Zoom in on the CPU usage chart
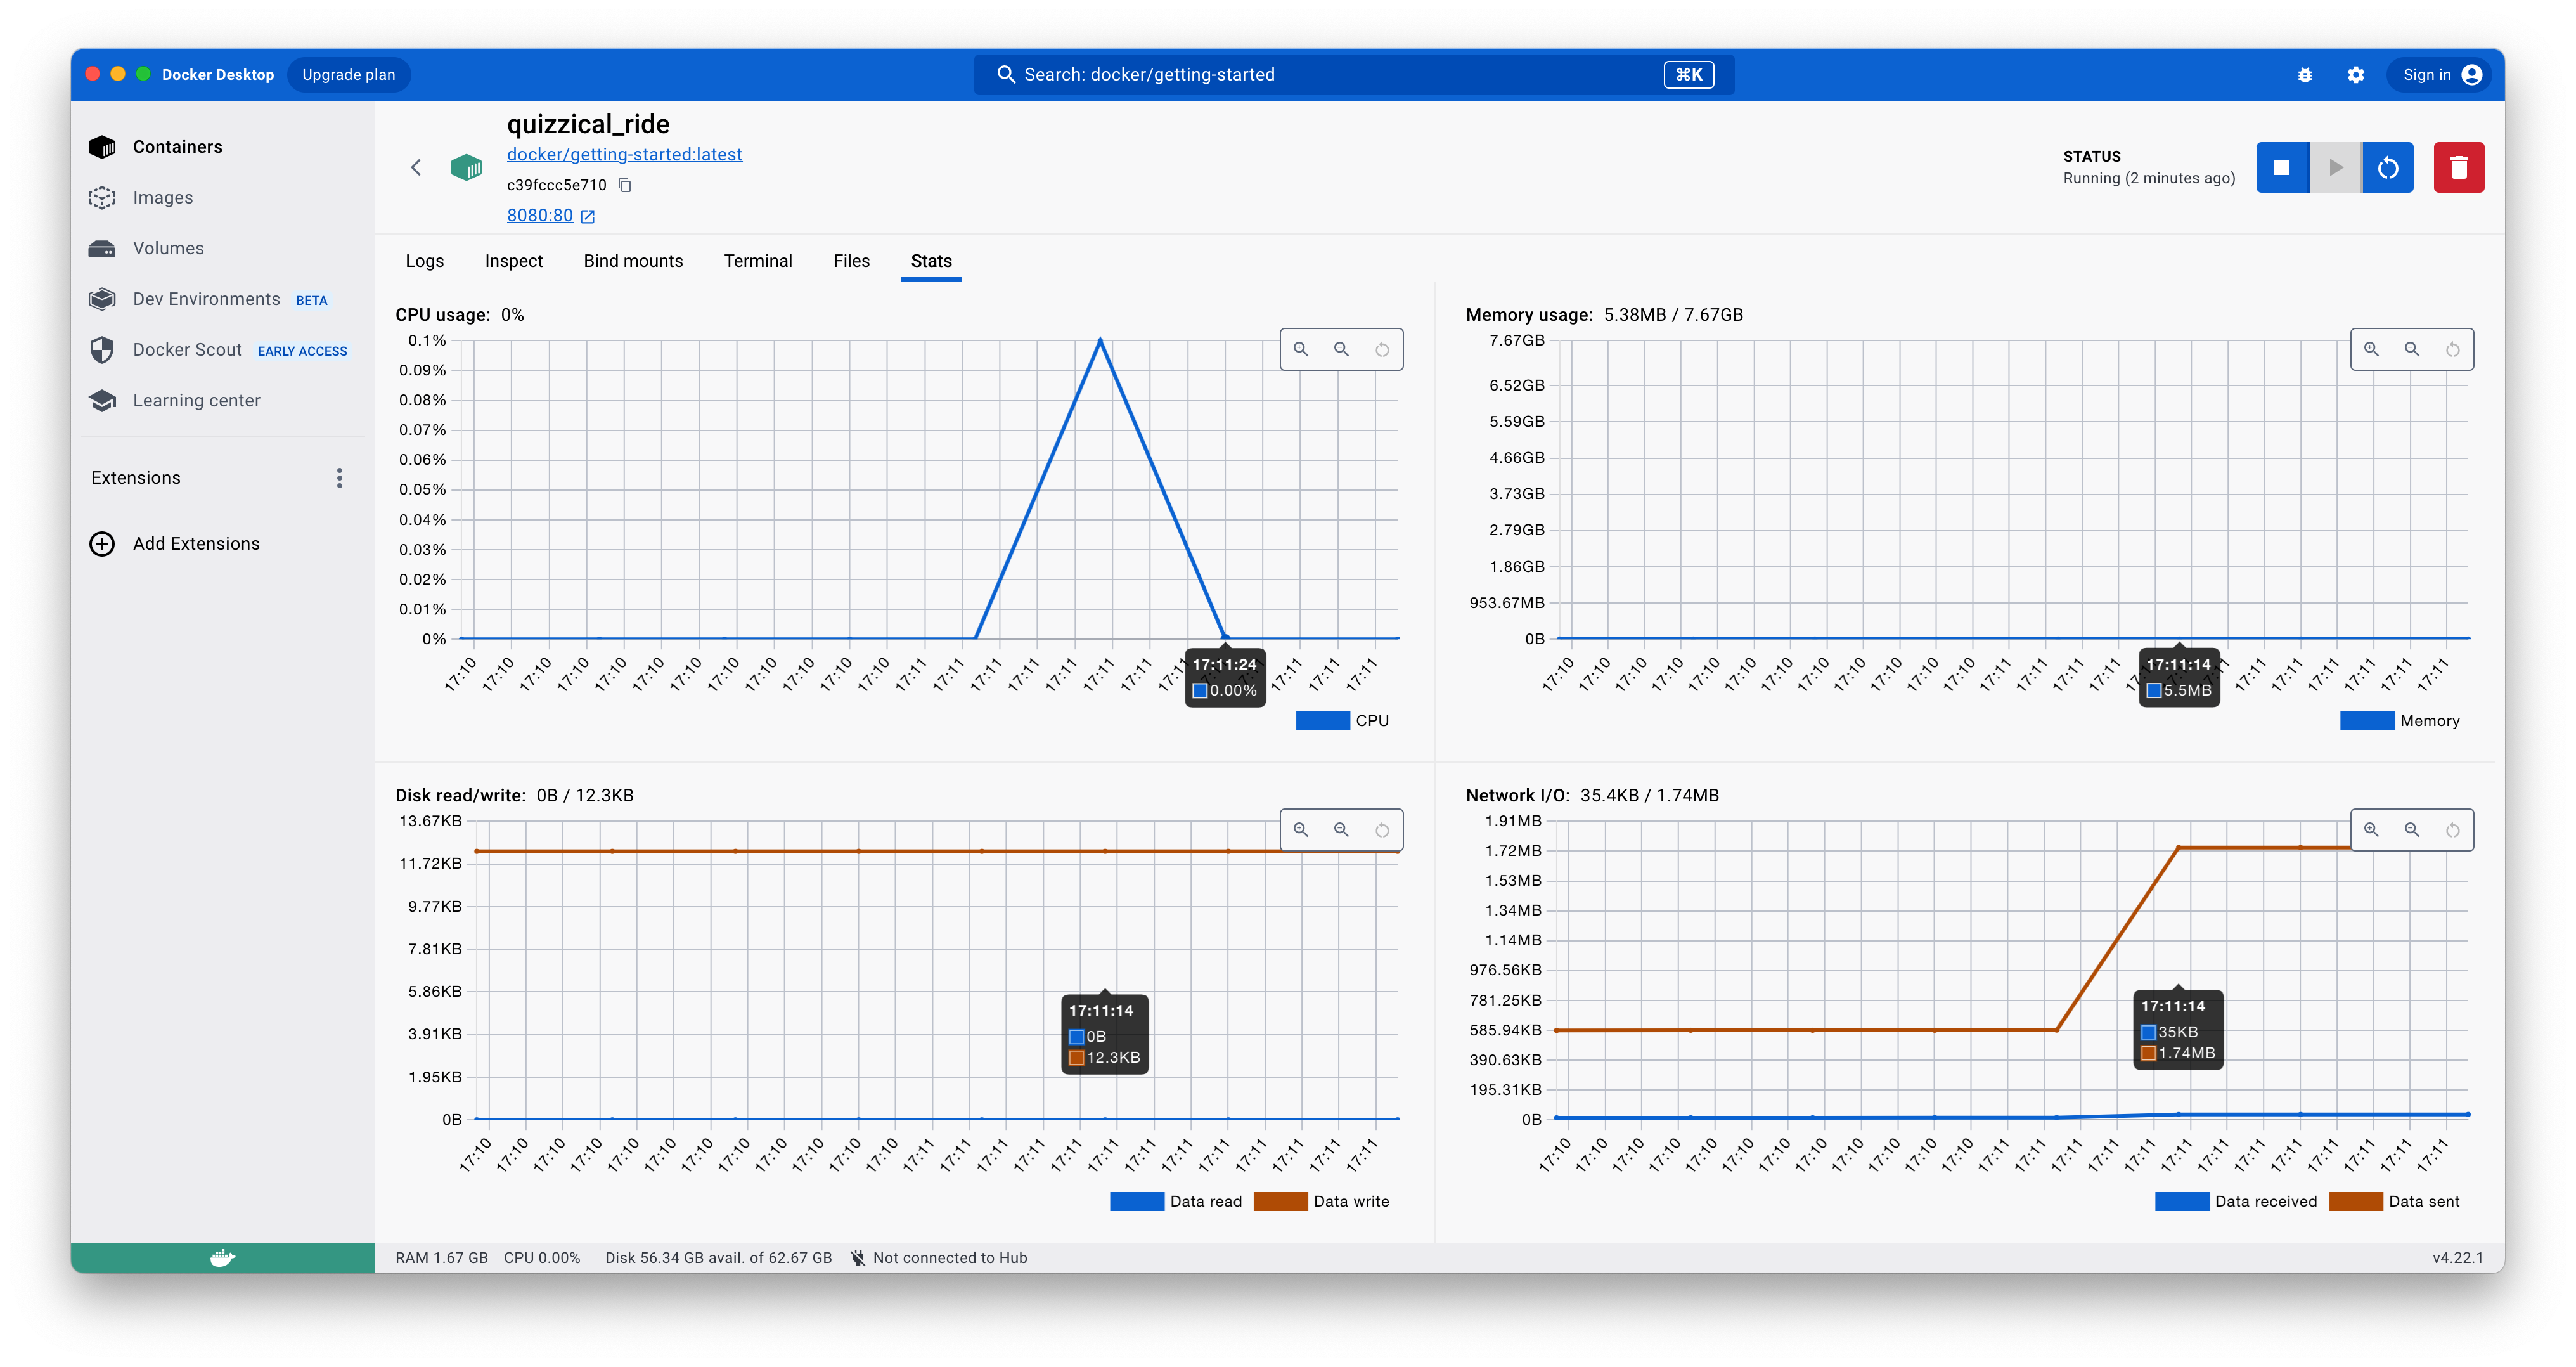2576x1367 pixels. (1301, 349)
